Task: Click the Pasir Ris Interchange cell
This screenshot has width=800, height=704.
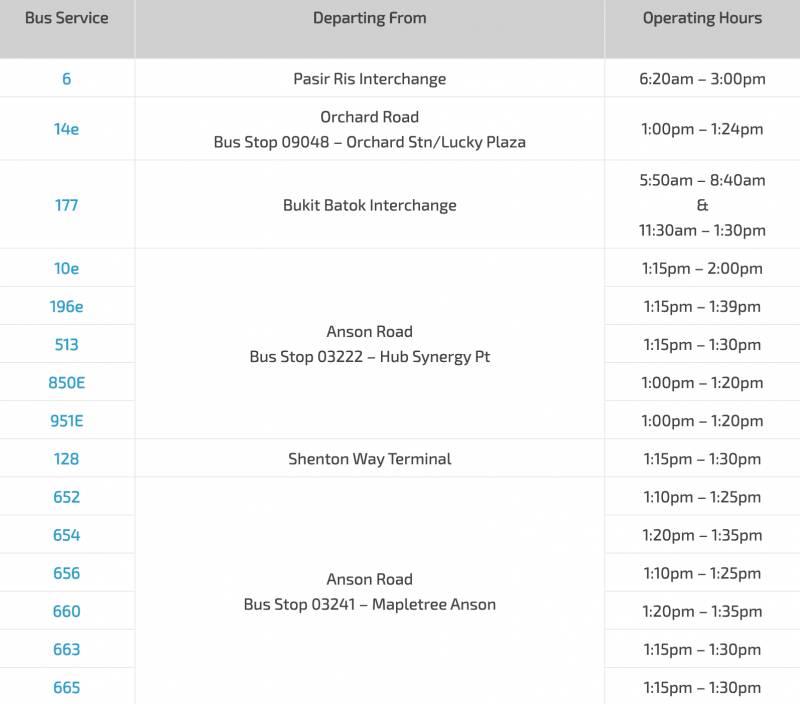Action: pos(369,79)
